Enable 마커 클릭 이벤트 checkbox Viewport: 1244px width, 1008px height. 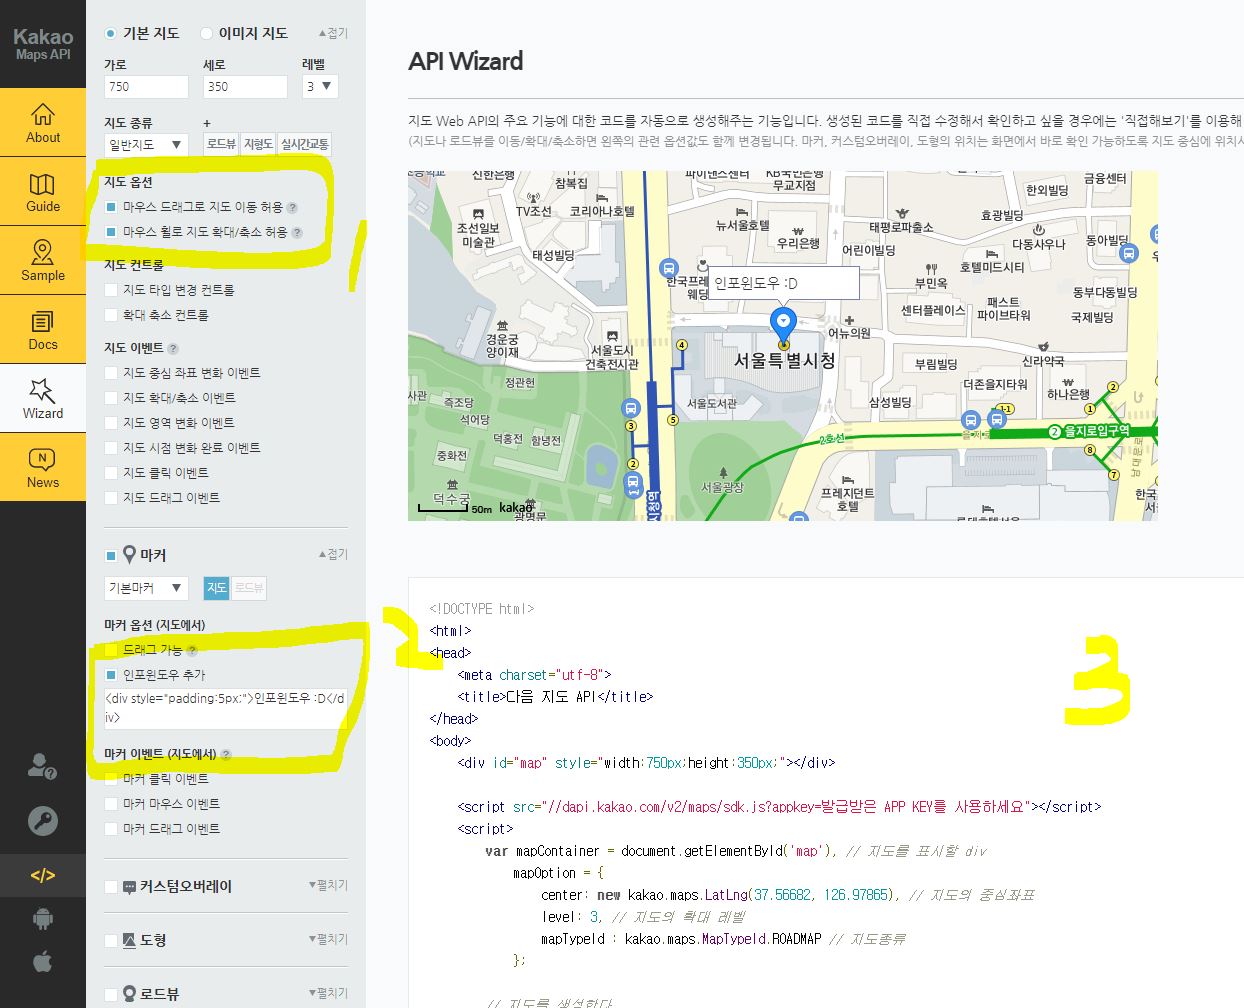point(111,779)
